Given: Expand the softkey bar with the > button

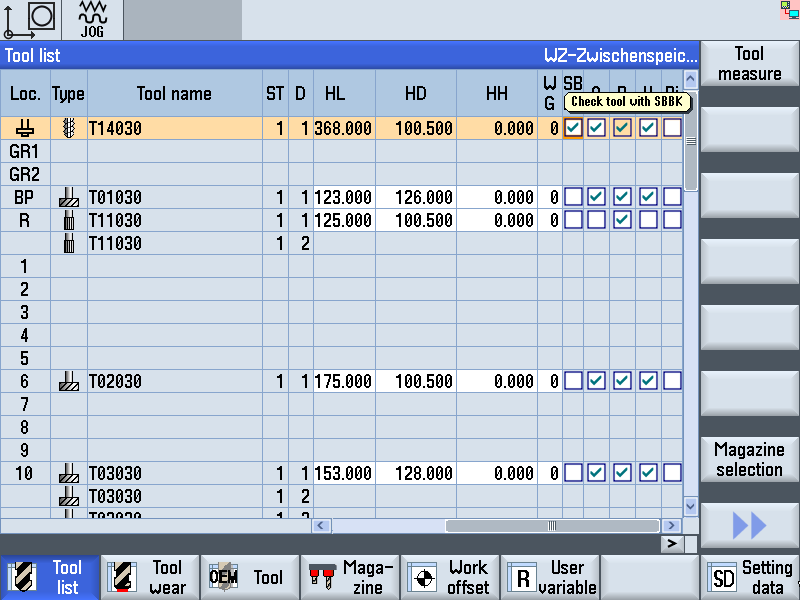Looking at the screenshot, I should tap(673, 543).
